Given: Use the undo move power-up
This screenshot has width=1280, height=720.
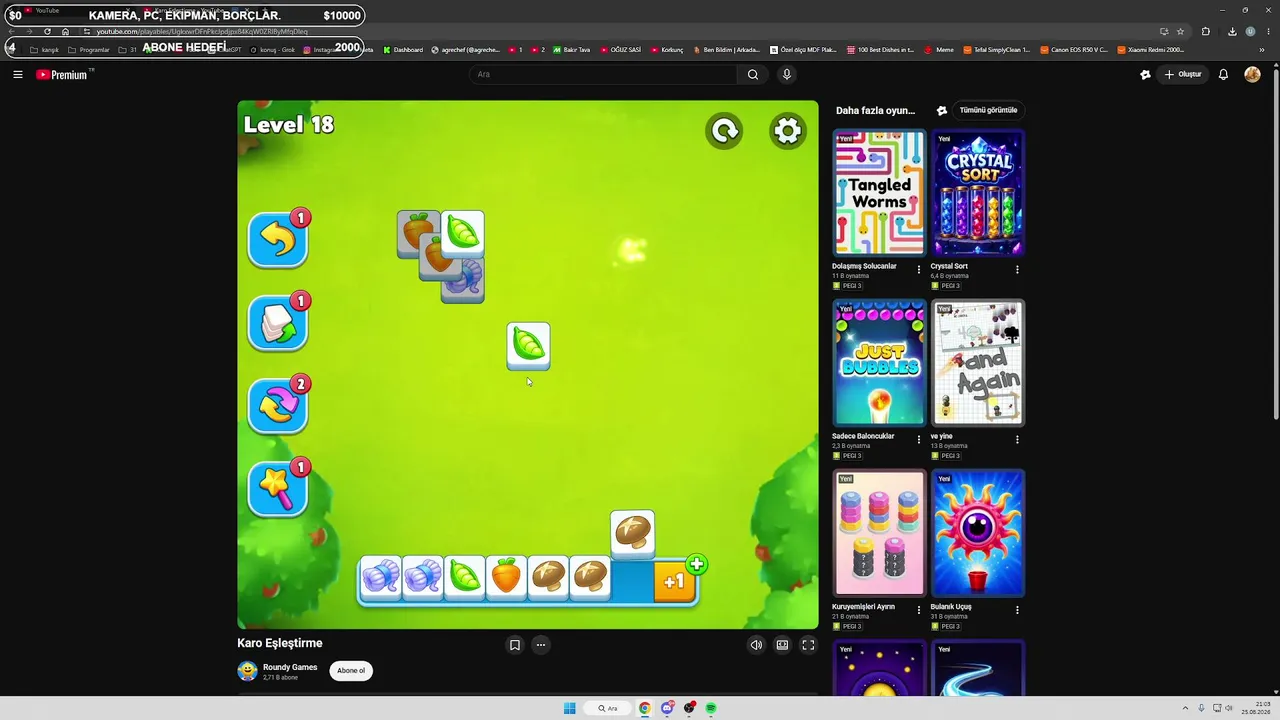Looking at the screenshot, I should [277, 240].
